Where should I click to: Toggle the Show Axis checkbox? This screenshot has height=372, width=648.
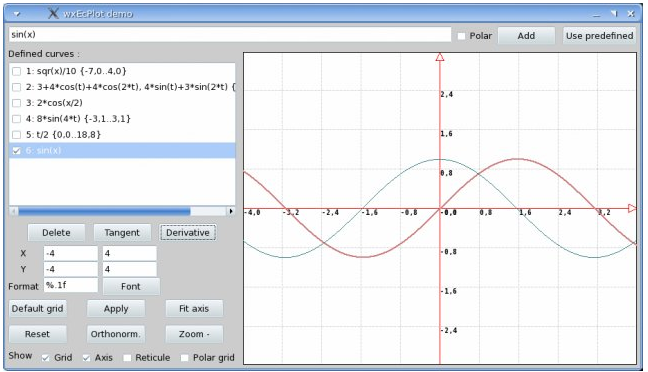point(86,358)
